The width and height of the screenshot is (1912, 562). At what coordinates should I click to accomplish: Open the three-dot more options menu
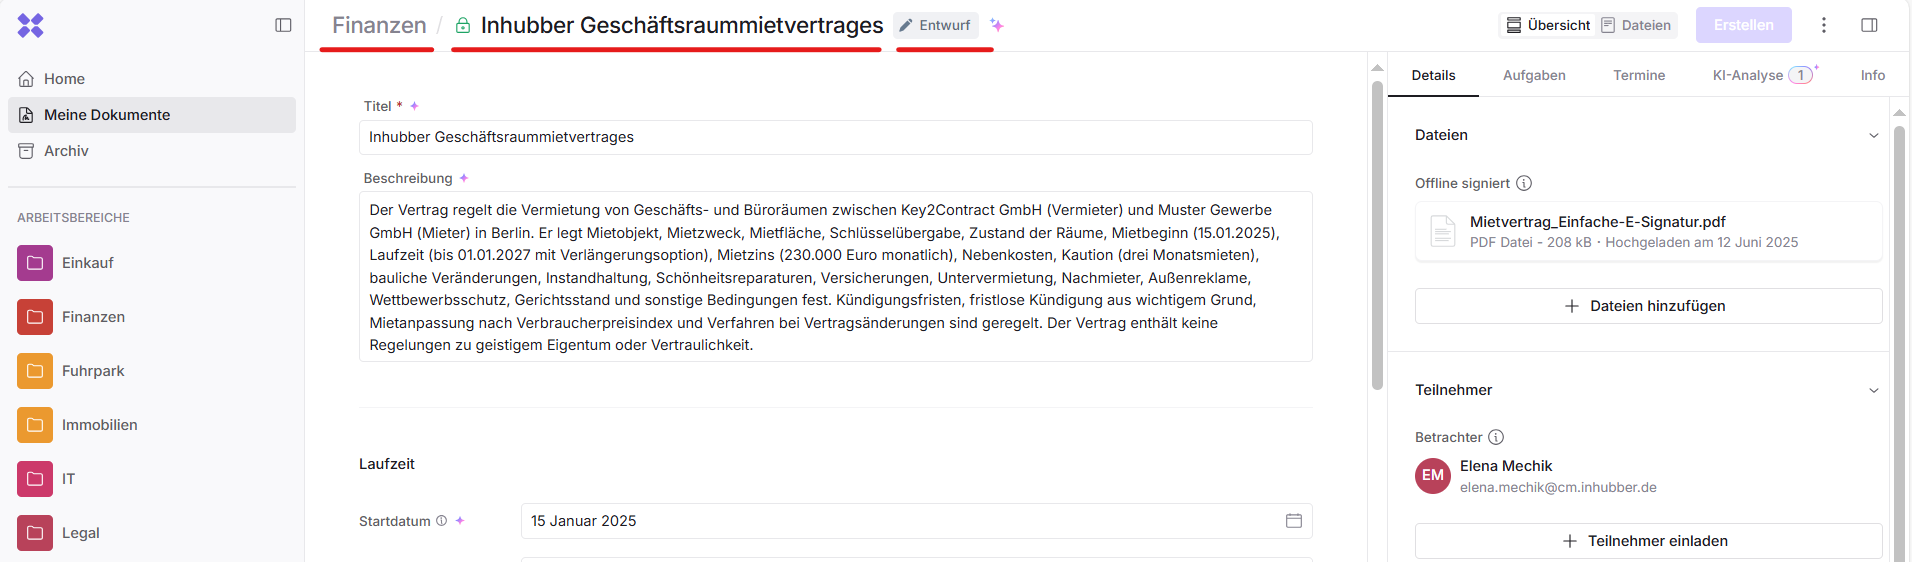pyautogui.click(x=1824, y=25)
